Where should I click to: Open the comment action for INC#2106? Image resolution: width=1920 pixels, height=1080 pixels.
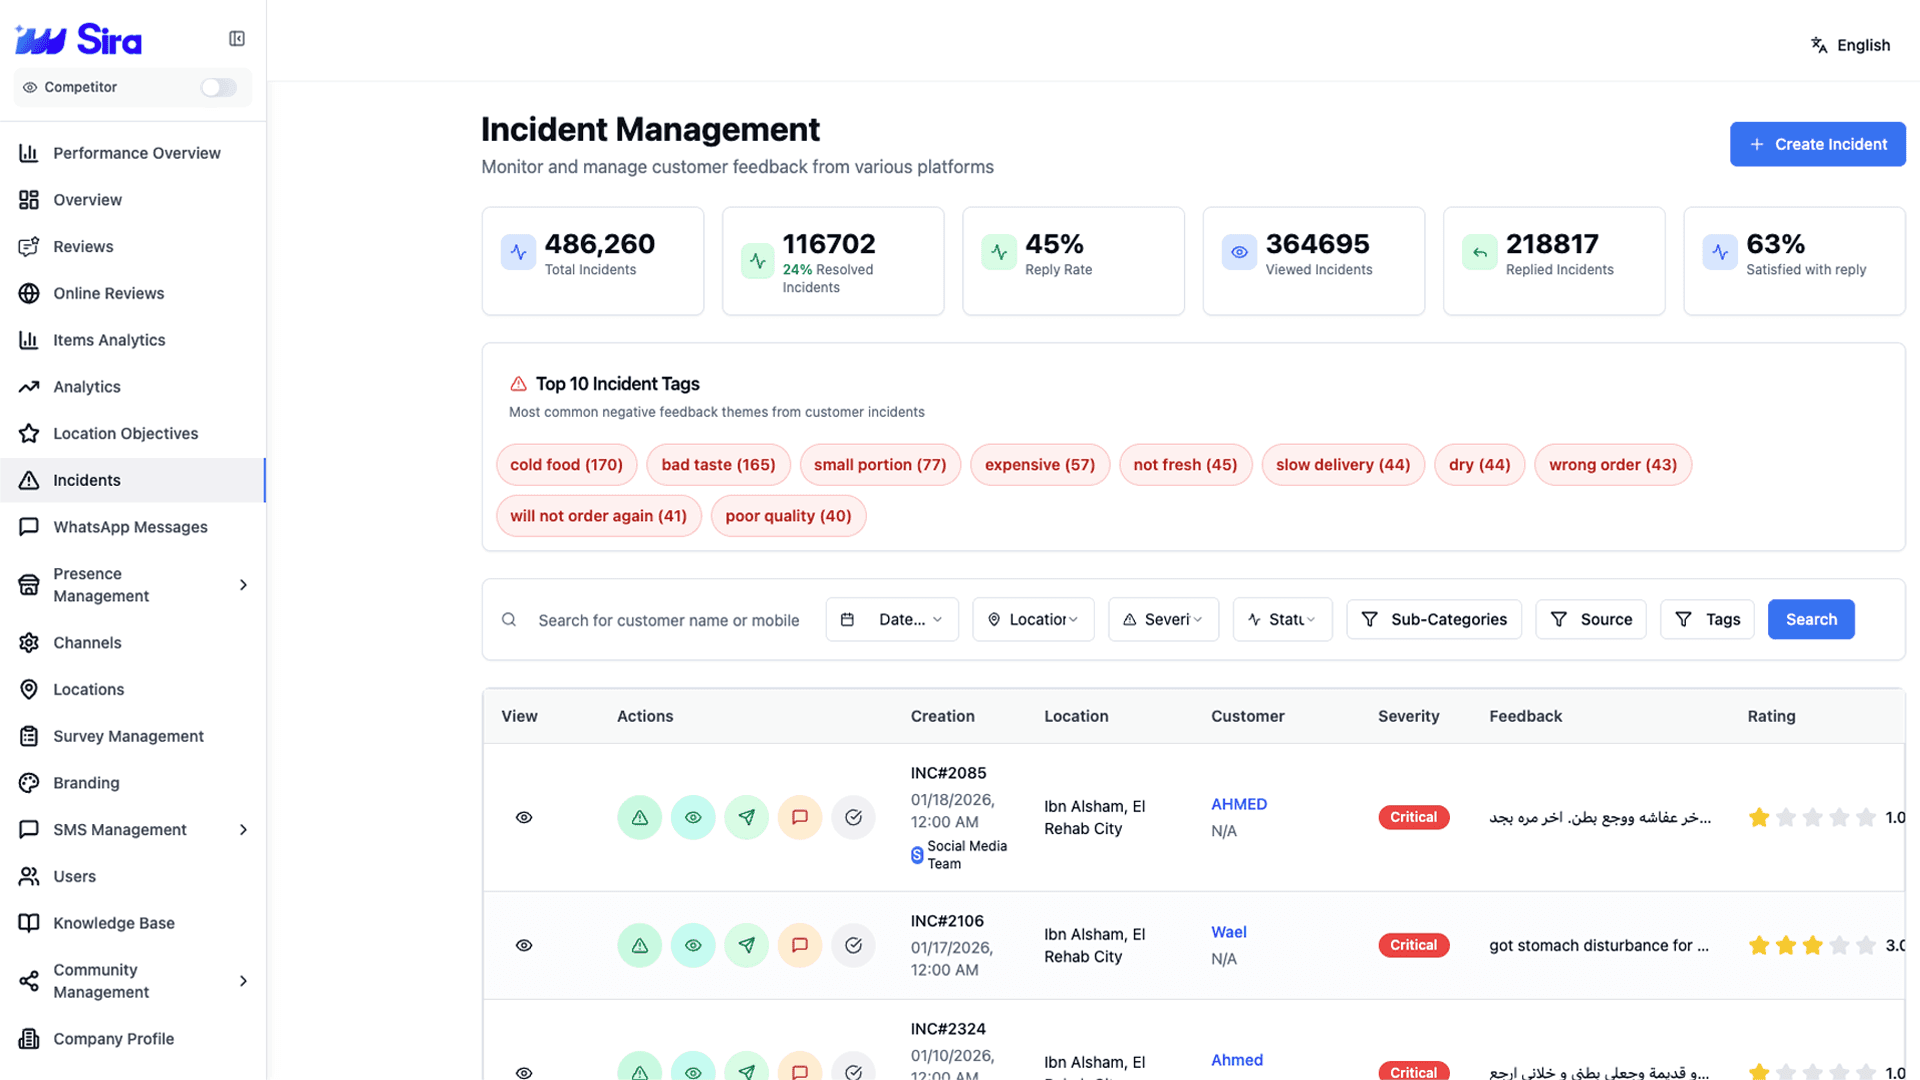[x=799, y=945]
